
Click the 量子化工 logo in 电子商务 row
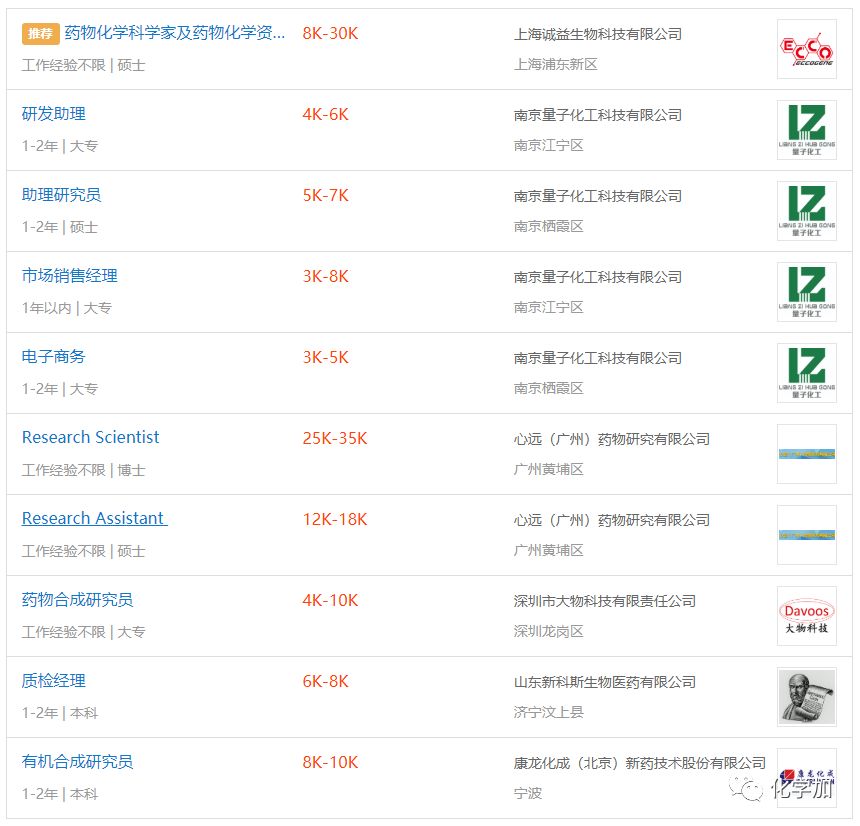pyautogui.click(x=807, y=373)
